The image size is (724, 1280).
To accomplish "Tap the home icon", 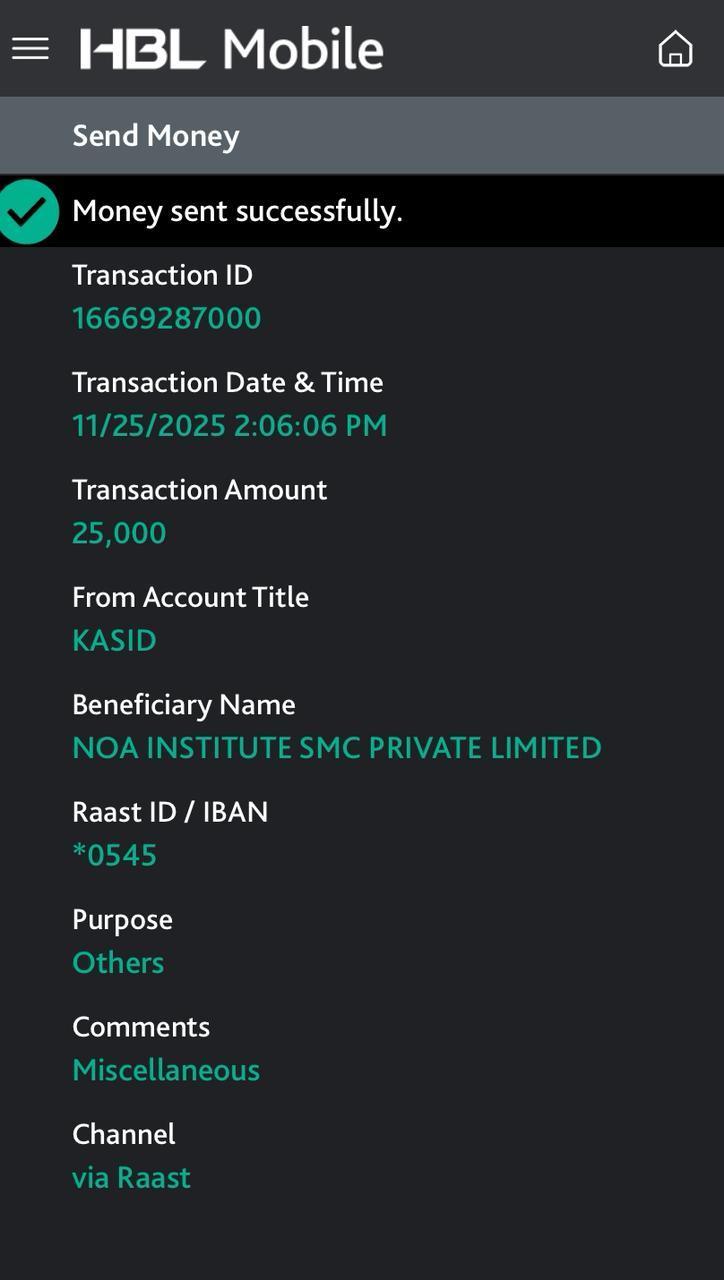I will tap(675, 48).
